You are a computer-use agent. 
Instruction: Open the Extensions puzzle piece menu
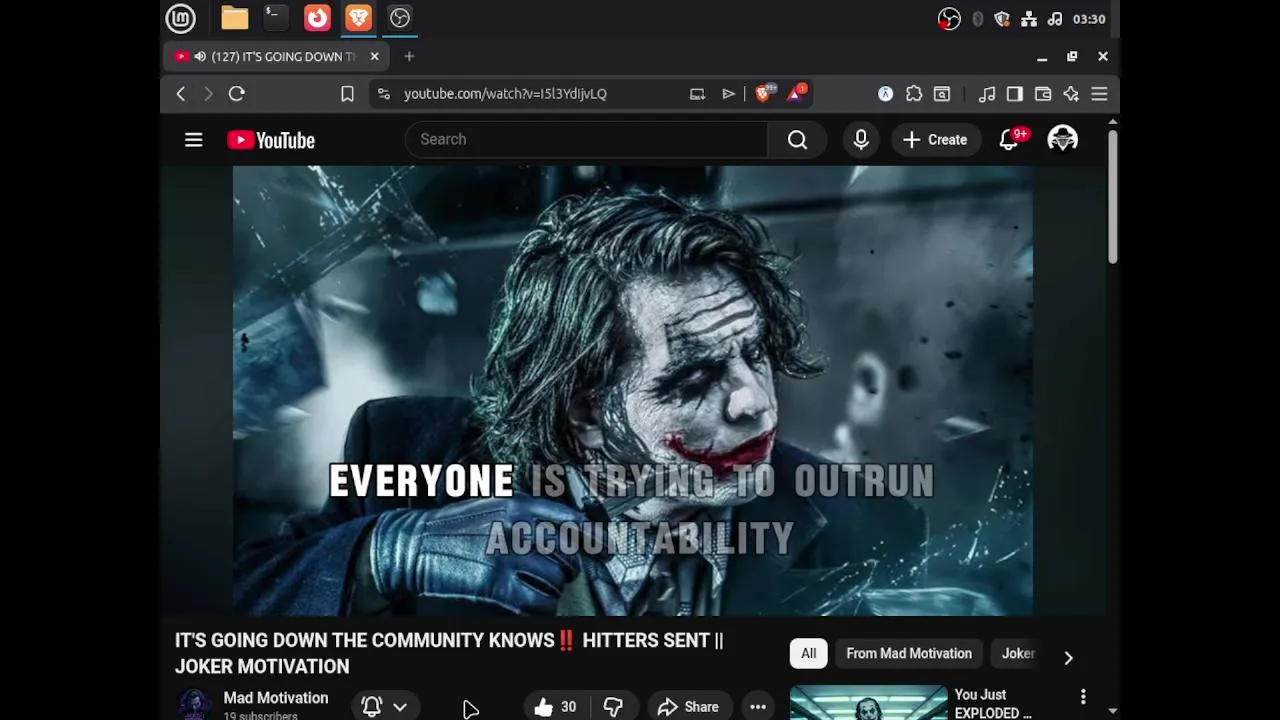click(x=914, y=94)
